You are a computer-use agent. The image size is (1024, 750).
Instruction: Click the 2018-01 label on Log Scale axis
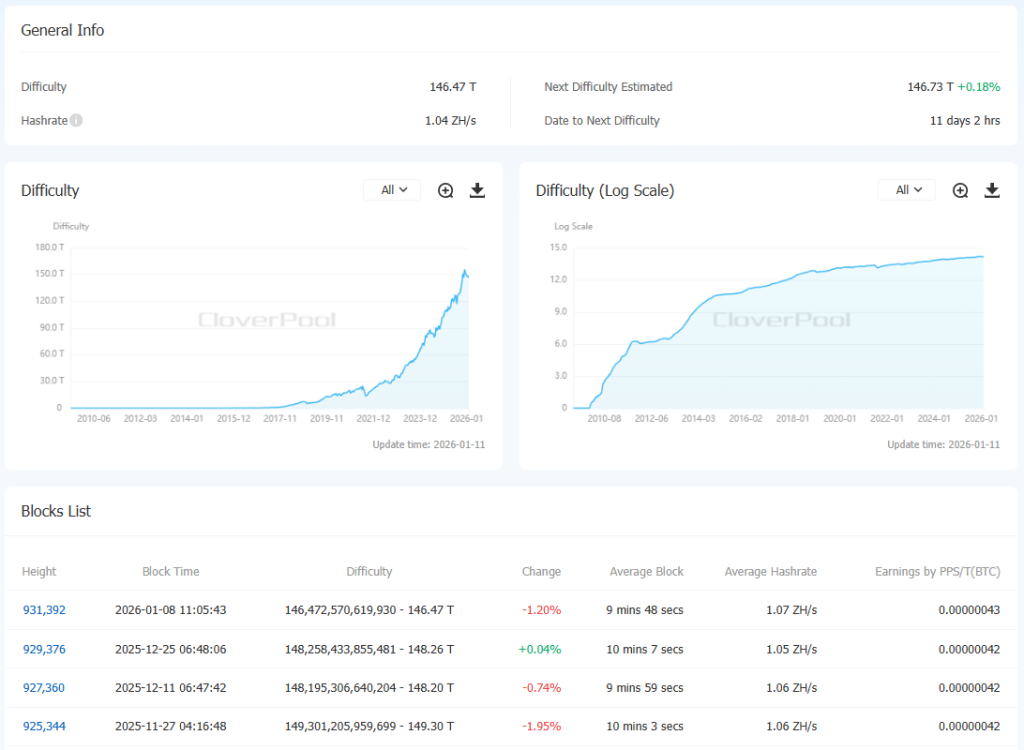pyautogui.click(x=792, y=419)
